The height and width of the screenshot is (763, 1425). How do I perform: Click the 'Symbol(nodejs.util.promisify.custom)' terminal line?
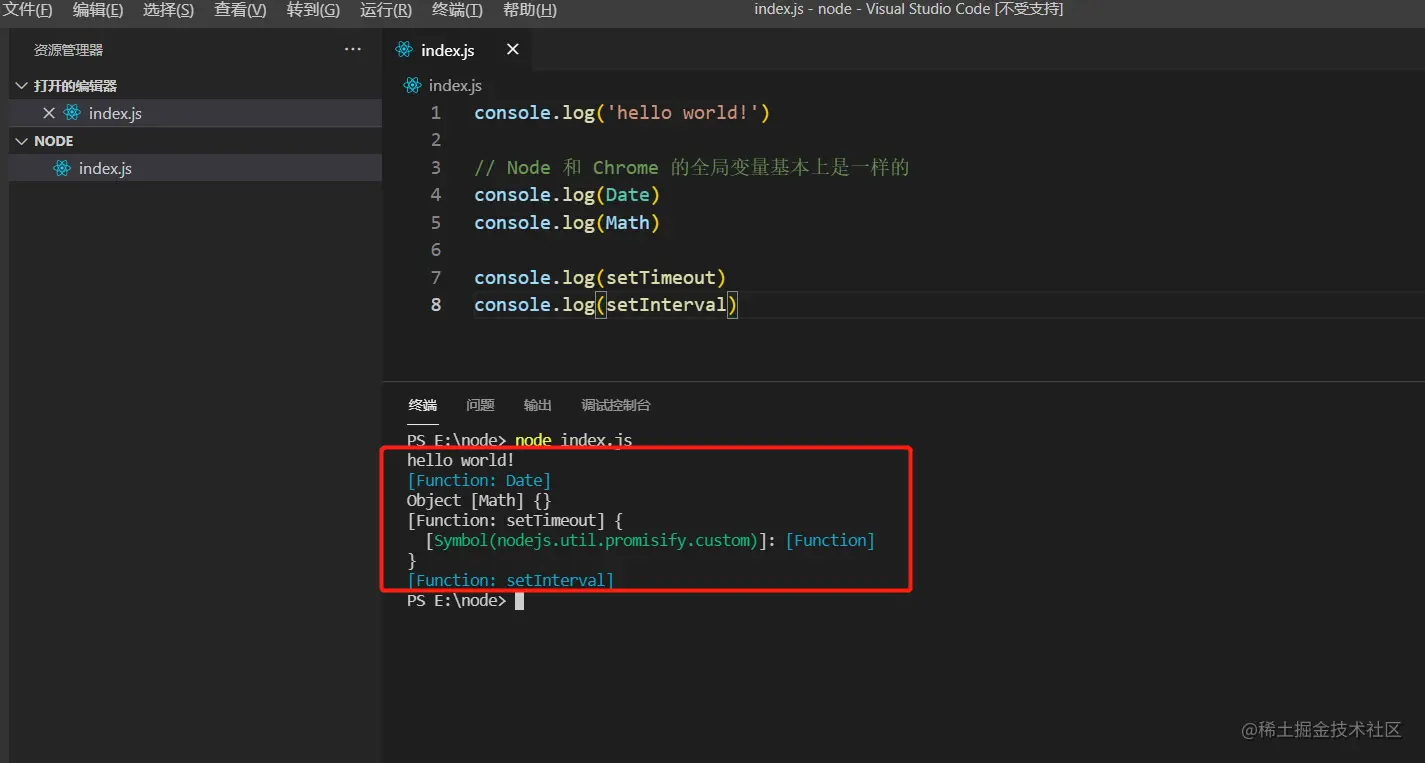(x=650, y=540)
